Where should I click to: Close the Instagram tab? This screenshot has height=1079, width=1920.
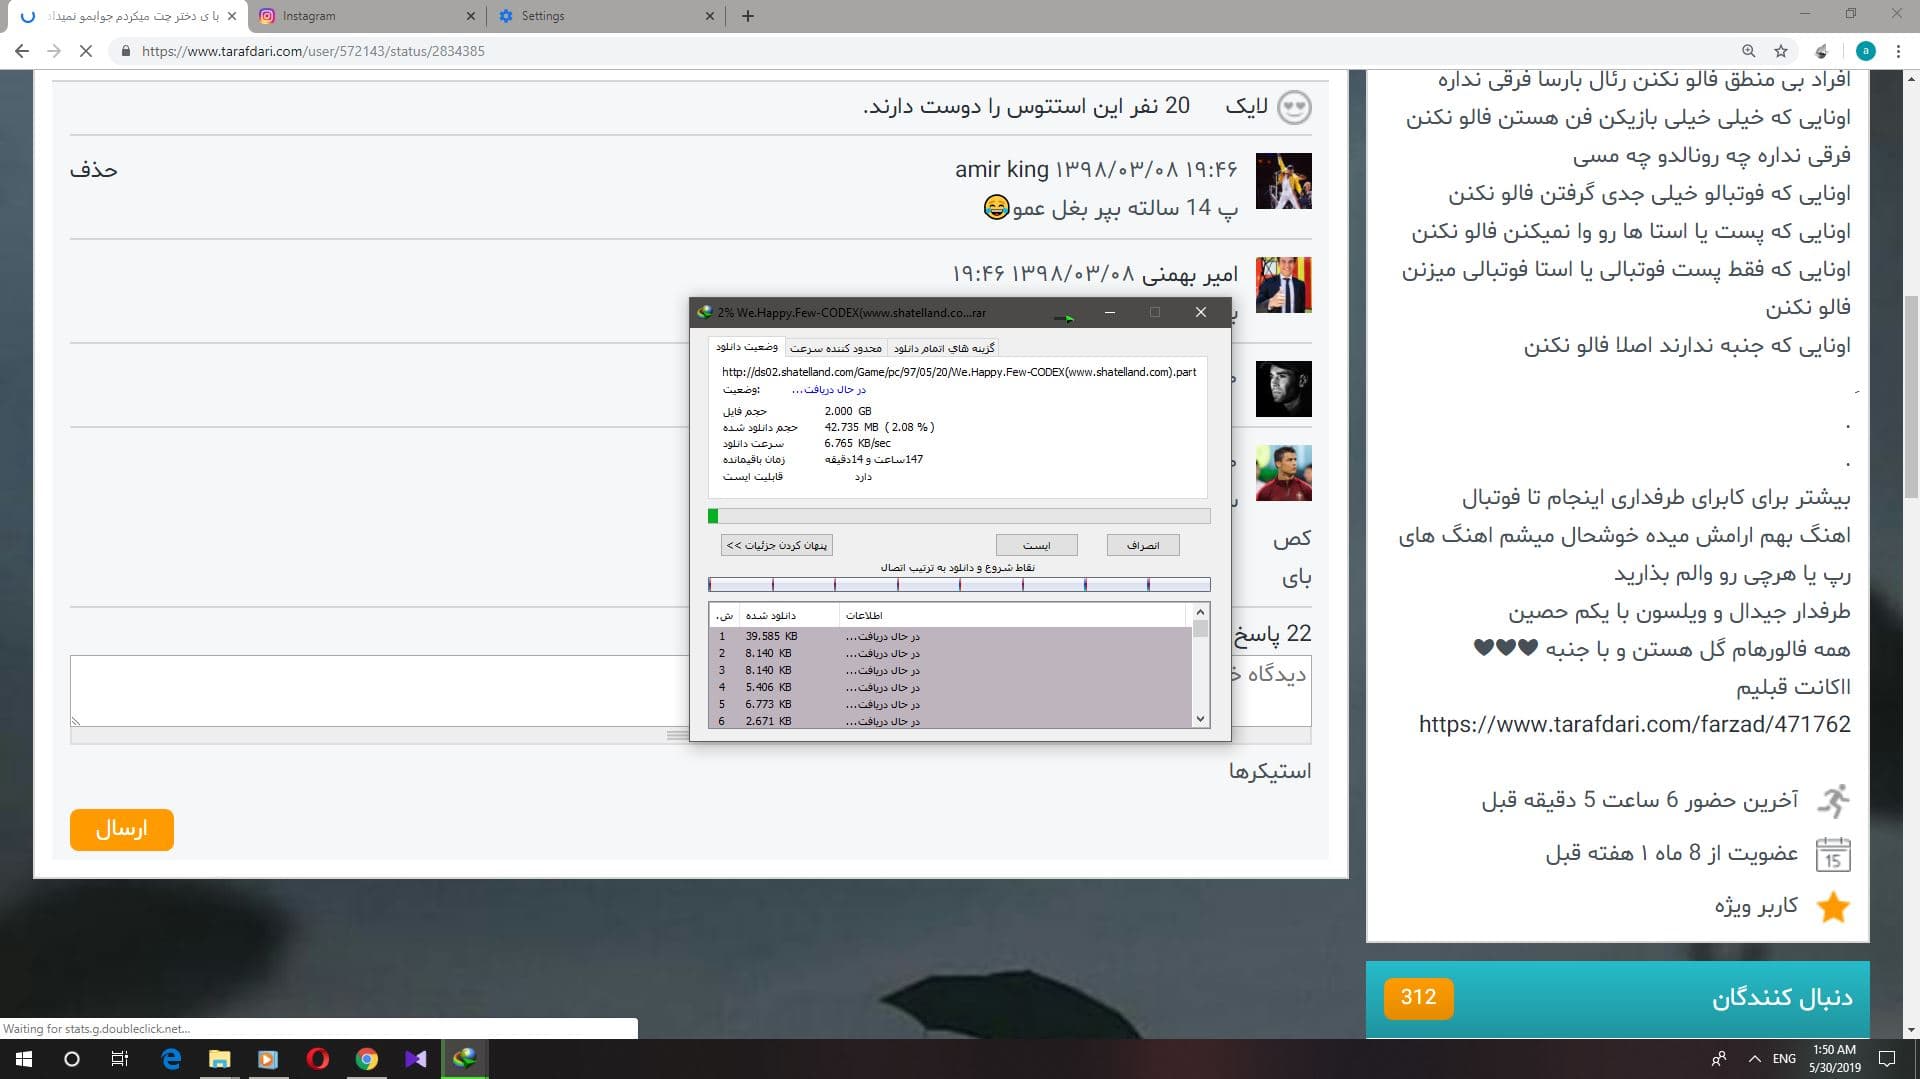coord(472,16)
